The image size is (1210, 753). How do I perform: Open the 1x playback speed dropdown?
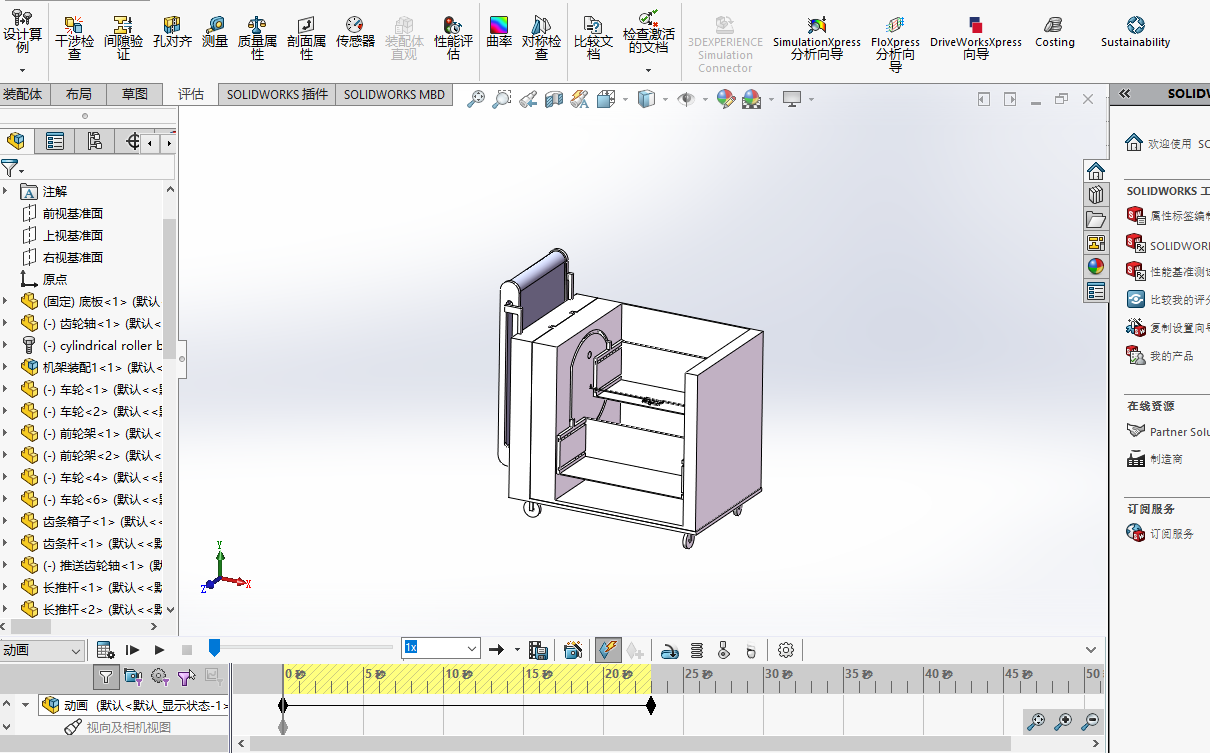tap(441, 649)
